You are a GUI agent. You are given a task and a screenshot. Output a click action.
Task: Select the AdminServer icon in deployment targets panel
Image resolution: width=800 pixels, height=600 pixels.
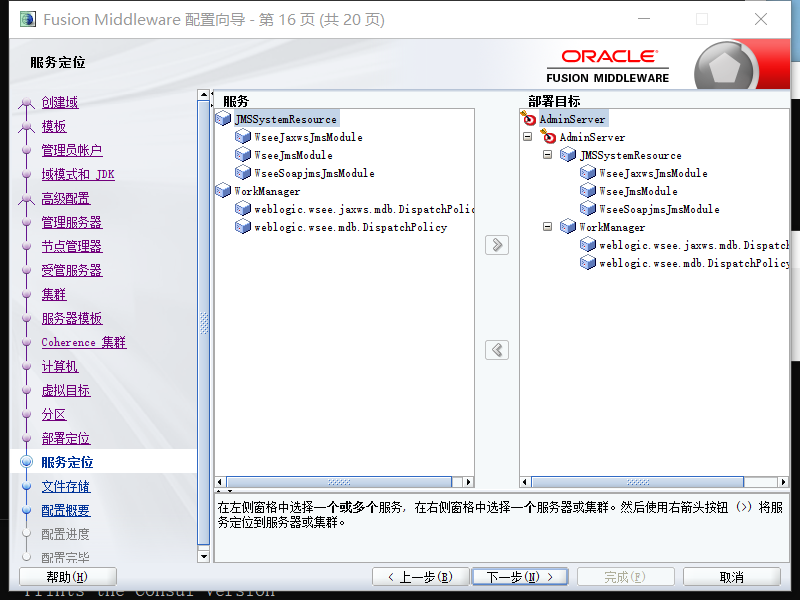531,118
